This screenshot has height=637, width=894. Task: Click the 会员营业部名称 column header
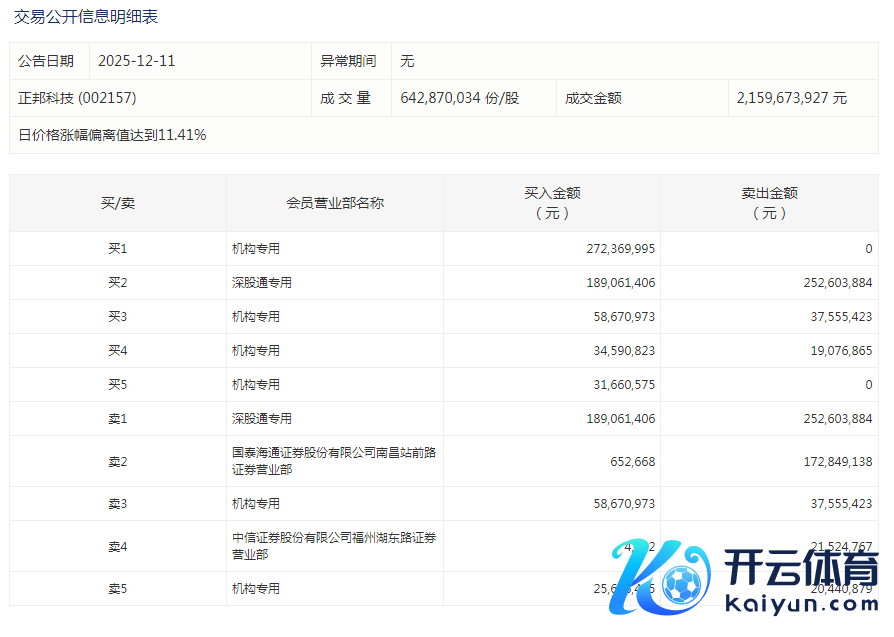[x=334, y=203]
